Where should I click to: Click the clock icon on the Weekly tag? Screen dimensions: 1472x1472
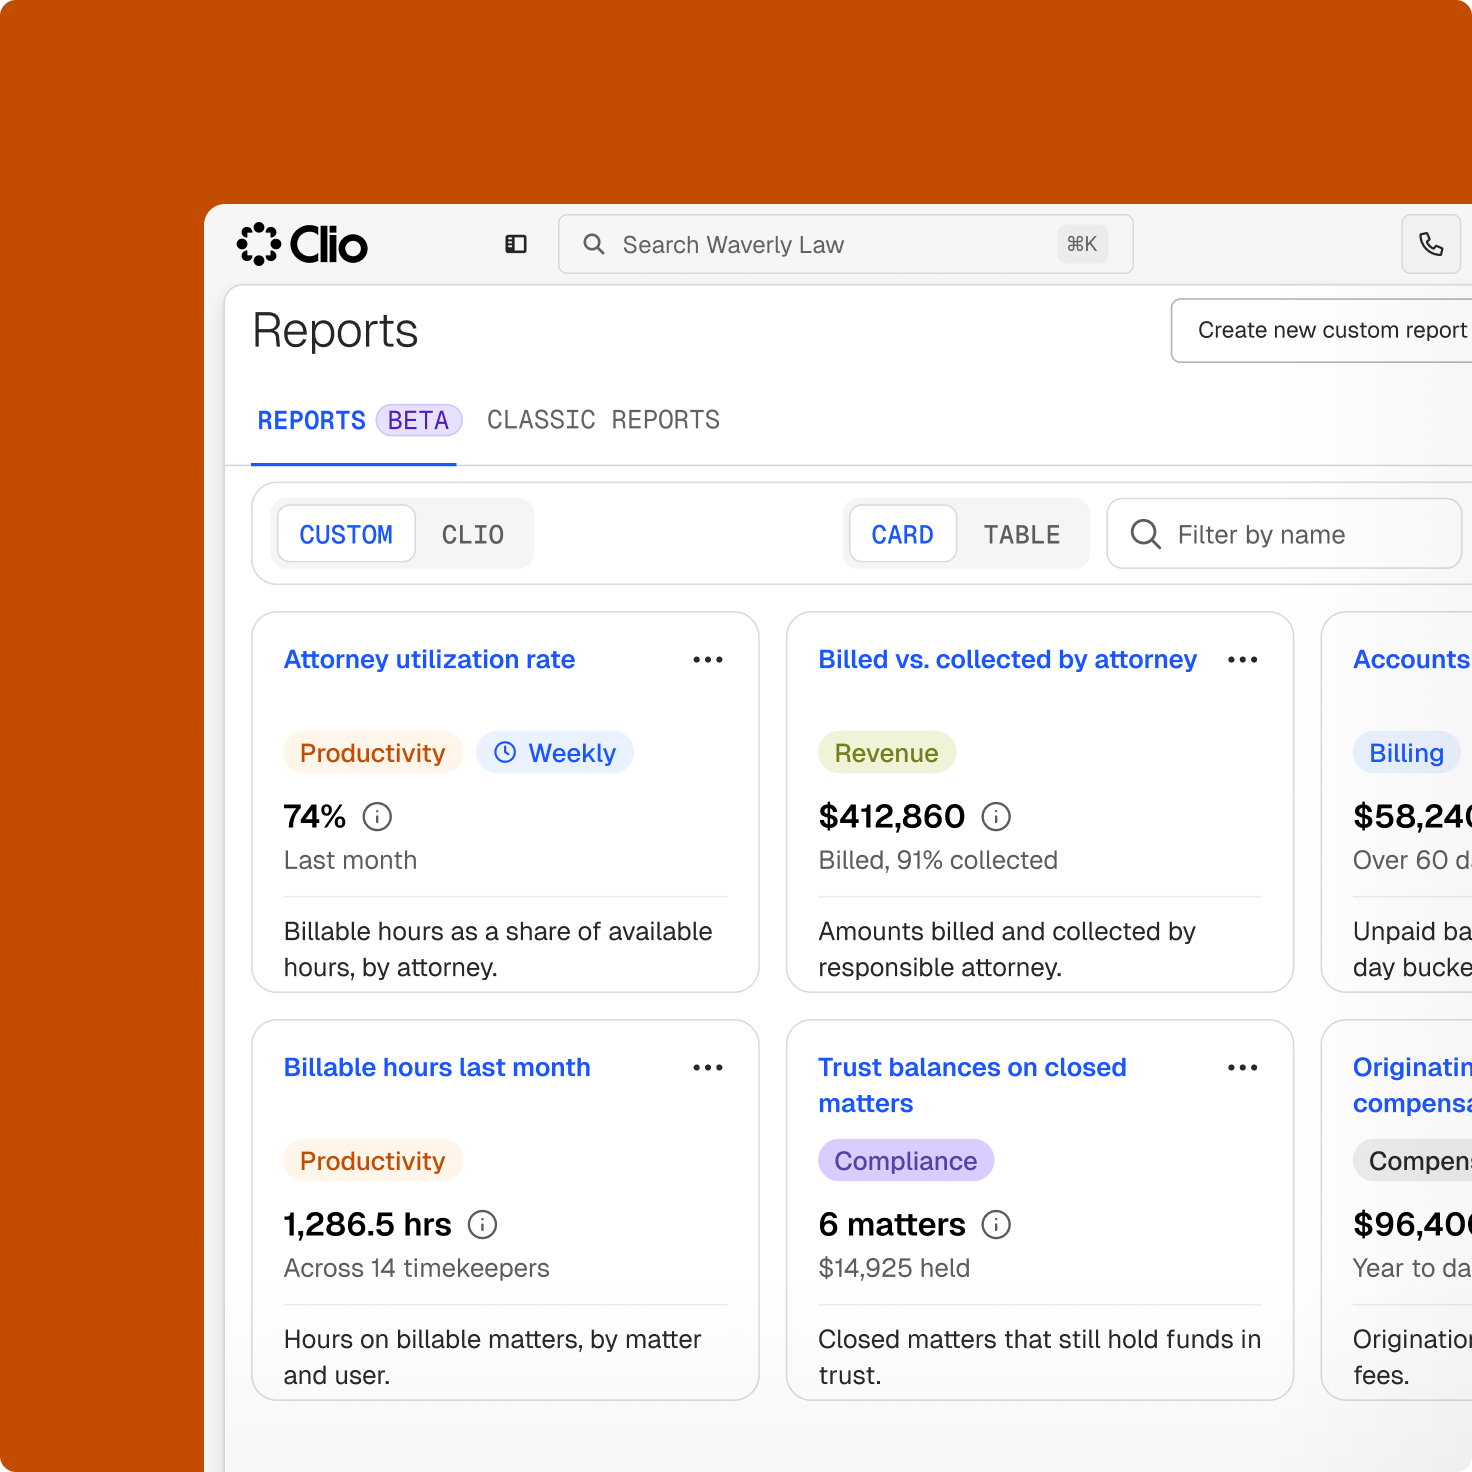(x=505, y=752)
